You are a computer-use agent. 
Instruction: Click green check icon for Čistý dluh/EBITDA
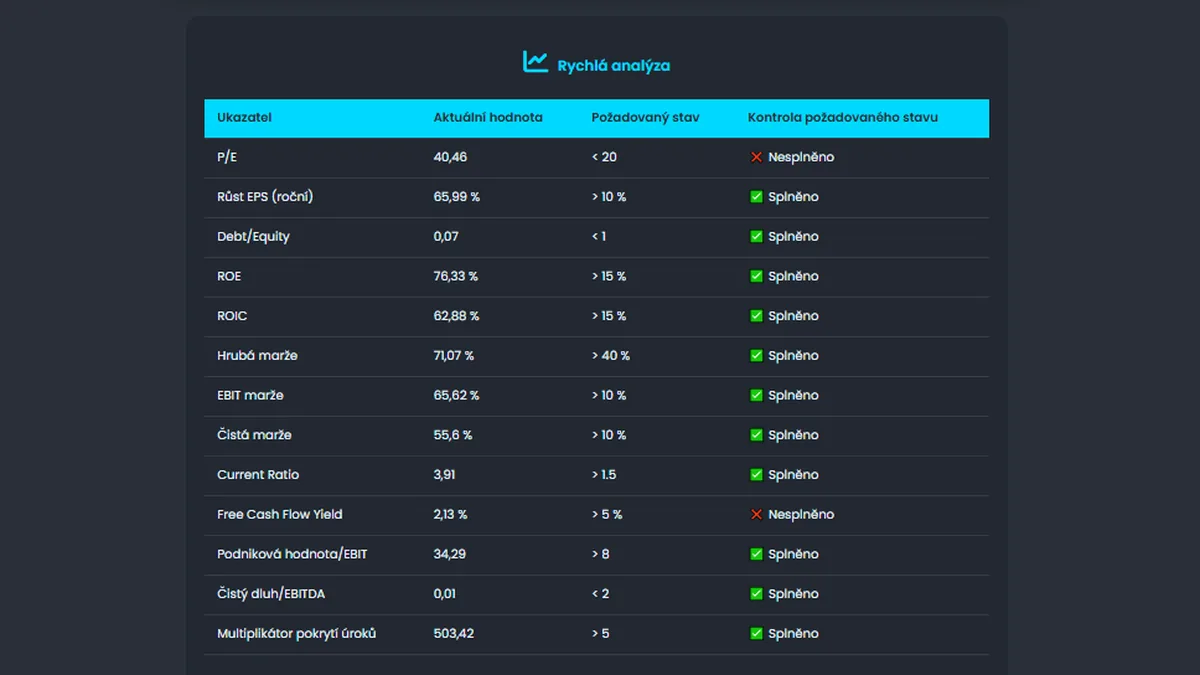757,594
